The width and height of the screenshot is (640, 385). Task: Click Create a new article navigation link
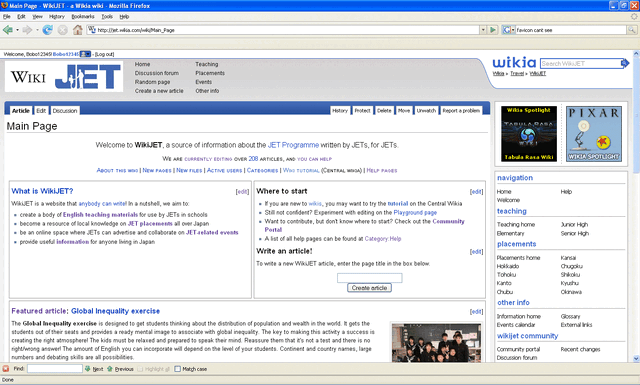tap(159, 91)
